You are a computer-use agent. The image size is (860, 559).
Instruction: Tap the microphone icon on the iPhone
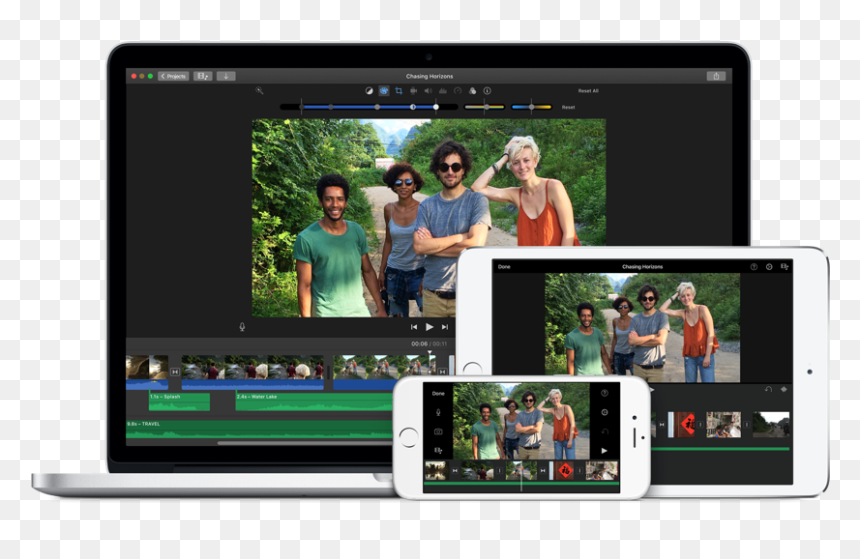pyautogui.click(x=438, y=412)
